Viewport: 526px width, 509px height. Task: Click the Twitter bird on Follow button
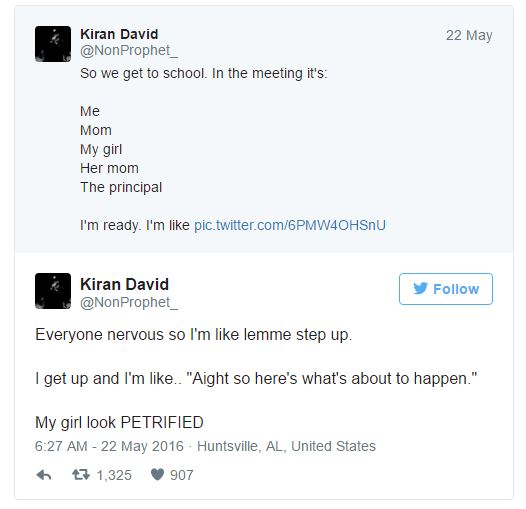coord(420,288)
